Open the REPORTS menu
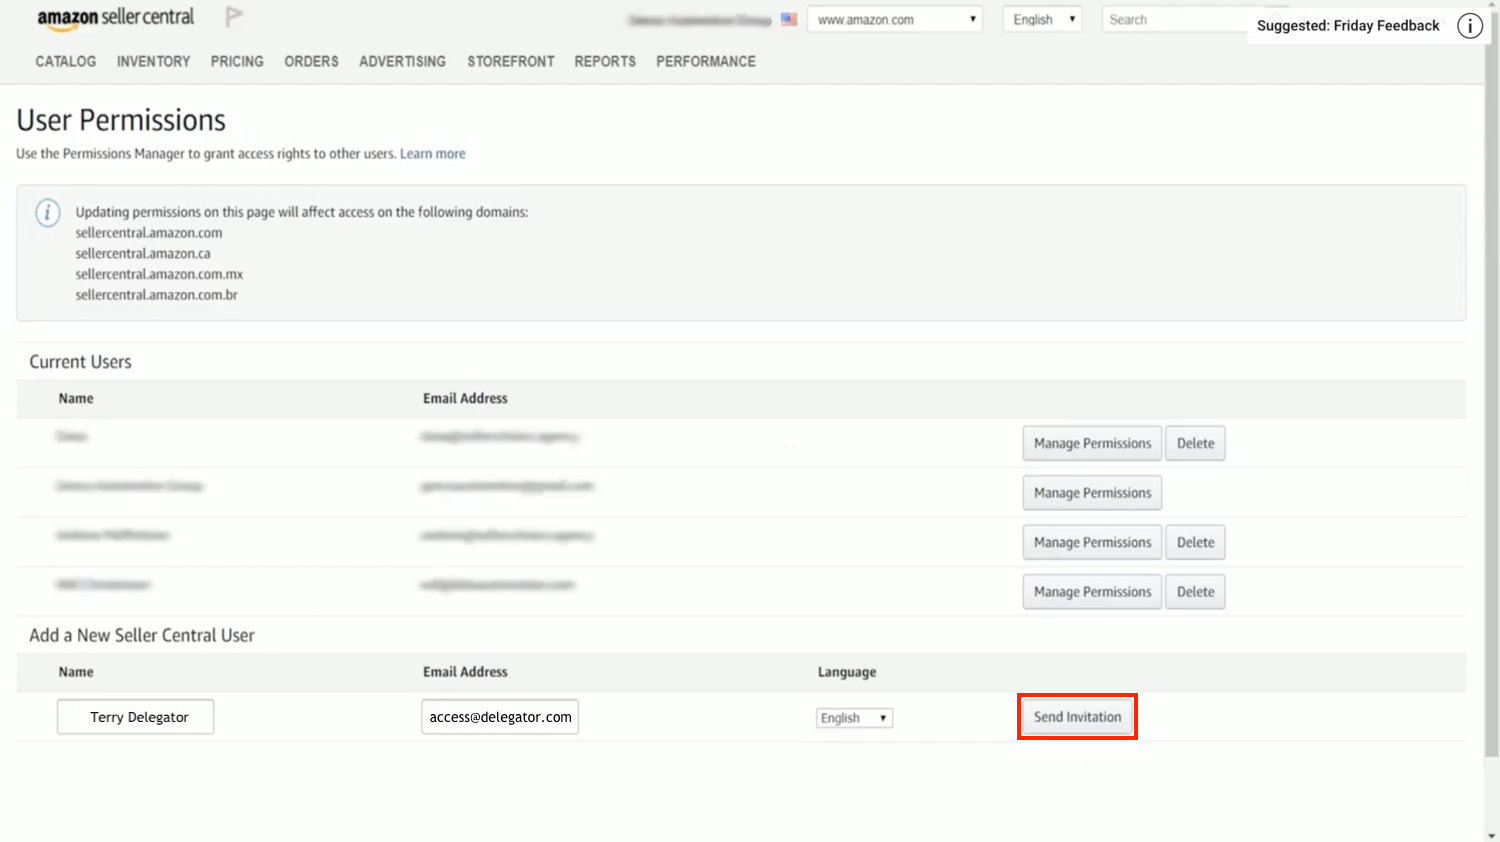The height and width of the screenshot is (842, 1500). click(605, 61)
